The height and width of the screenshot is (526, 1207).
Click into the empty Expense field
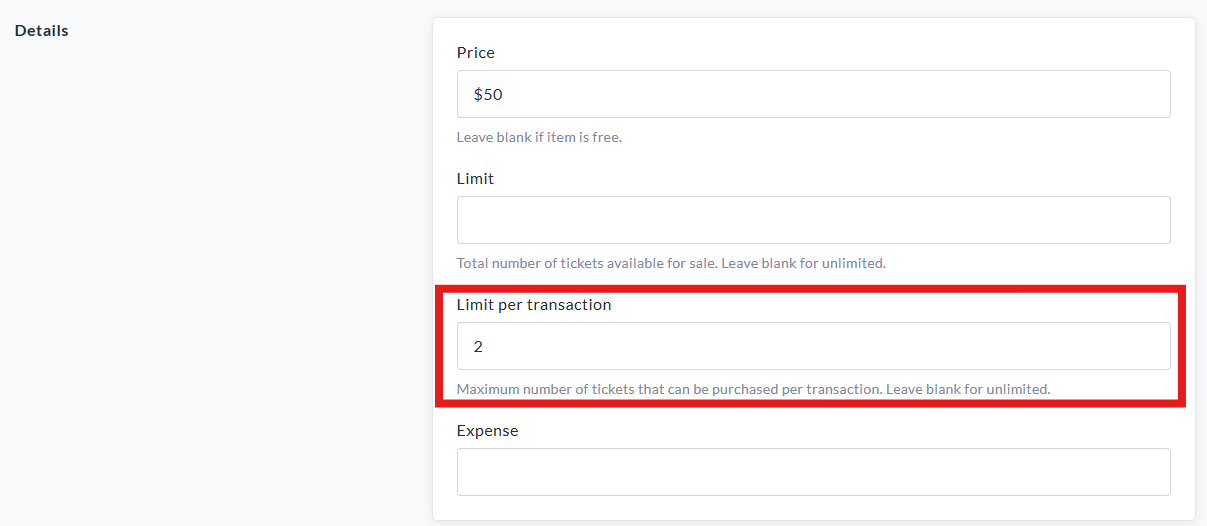(813, 472)
